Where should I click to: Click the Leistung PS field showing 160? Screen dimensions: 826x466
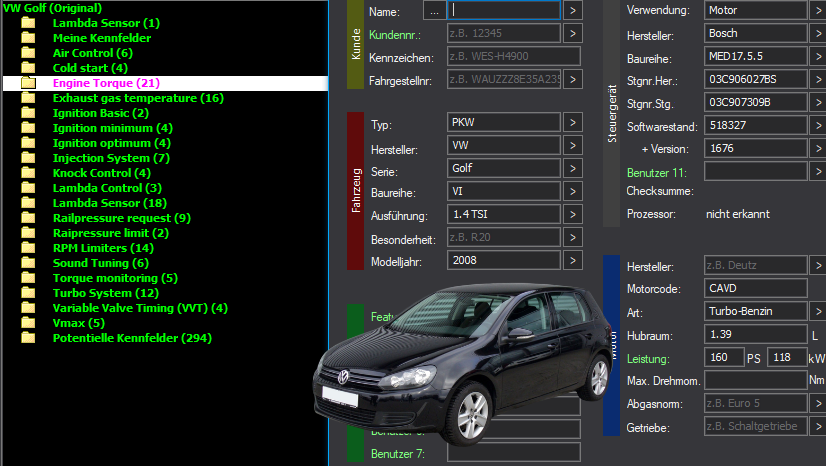(x=724, y=358)
